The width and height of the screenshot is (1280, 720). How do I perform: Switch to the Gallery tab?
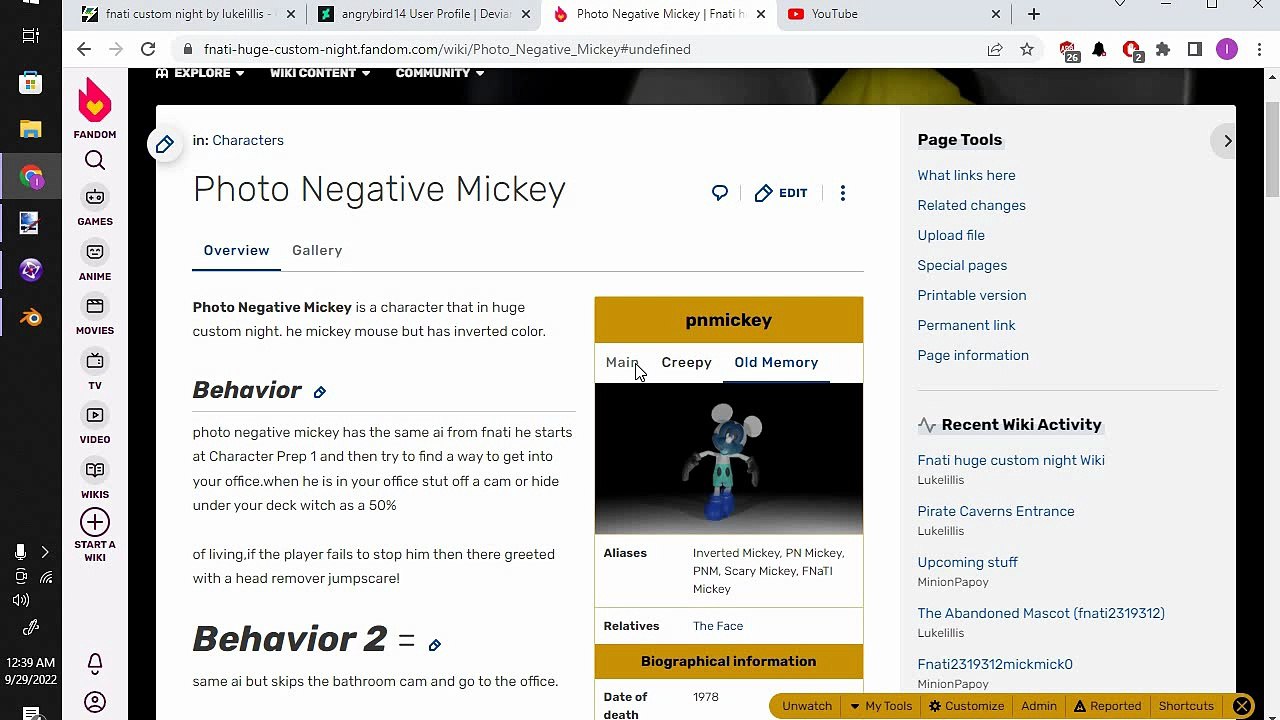pyautogui.click(x=317, y=250)
